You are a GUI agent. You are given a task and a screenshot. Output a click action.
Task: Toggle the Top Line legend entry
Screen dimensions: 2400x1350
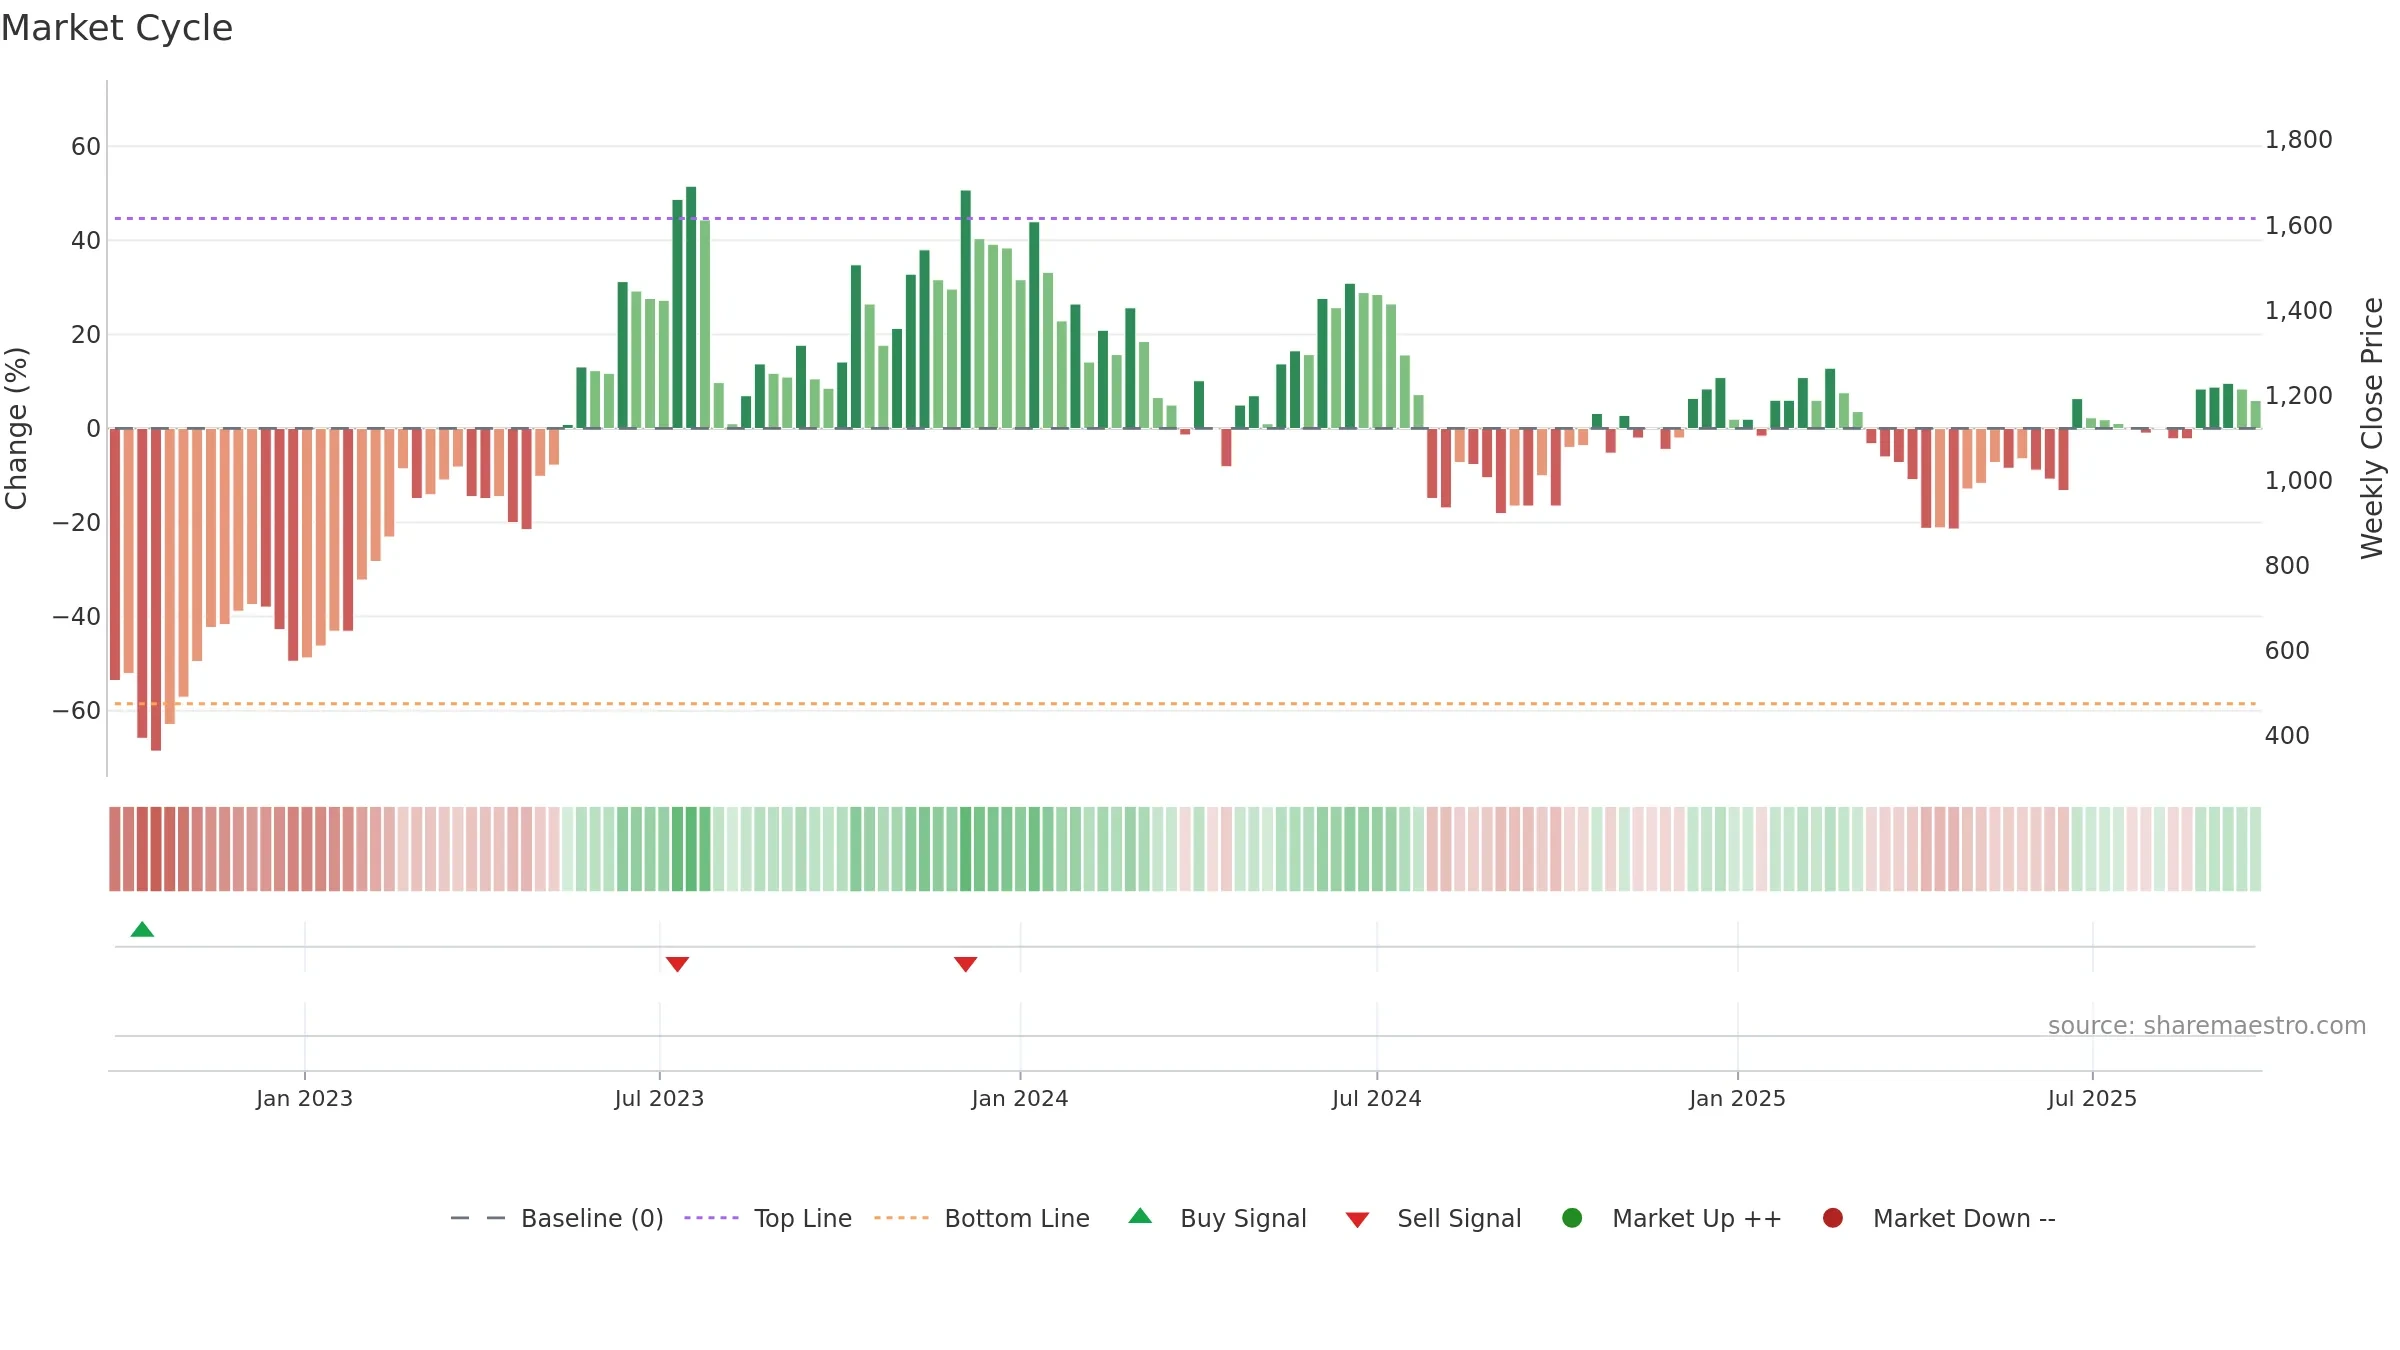[768, 1218]
